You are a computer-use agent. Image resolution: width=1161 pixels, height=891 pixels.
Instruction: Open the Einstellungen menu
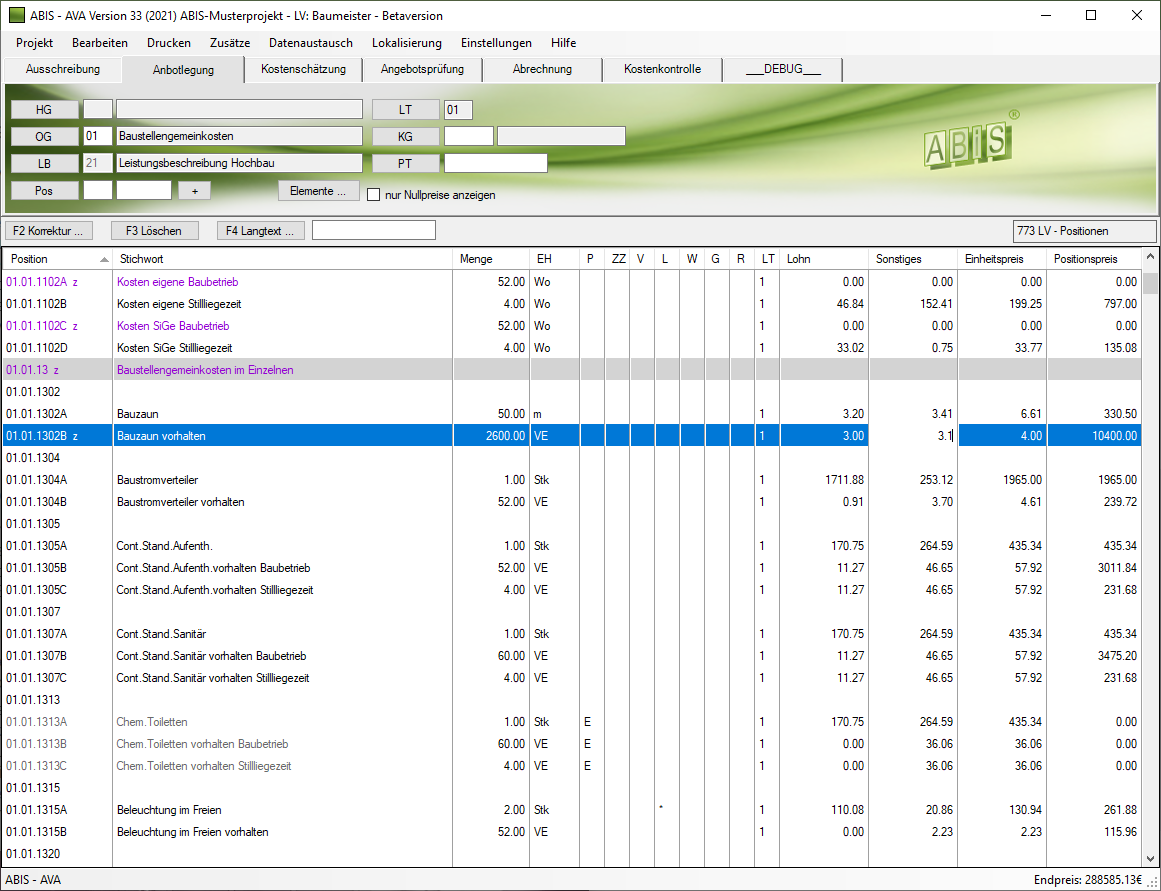[496, 43]
